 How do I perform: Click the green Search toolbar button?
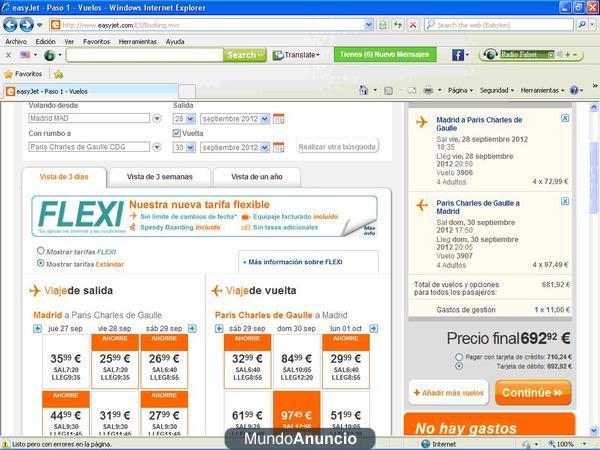pyautogui.click(x=245, y=55)
